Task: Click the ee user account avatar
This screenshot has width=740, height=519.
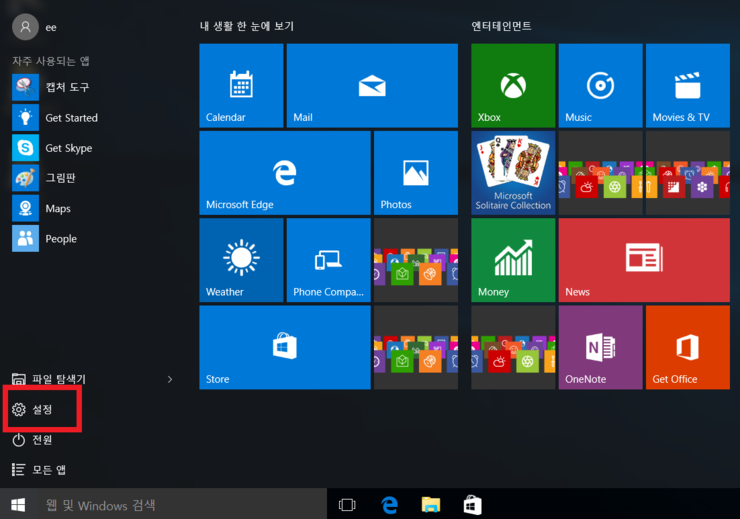Action: (25, 27)
